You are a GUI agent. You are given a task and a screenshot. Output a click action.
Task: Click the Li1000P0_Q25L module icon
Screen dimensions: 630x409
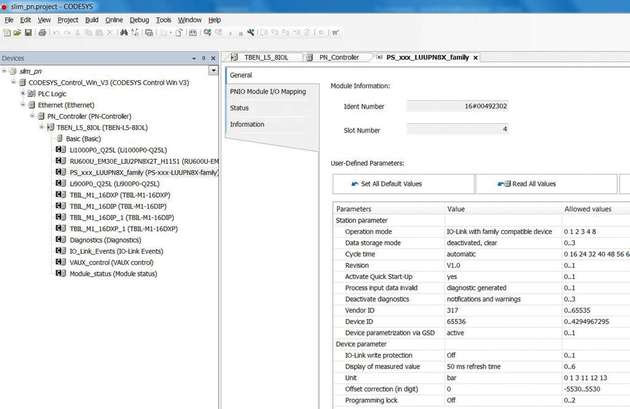tap(61, 149)
